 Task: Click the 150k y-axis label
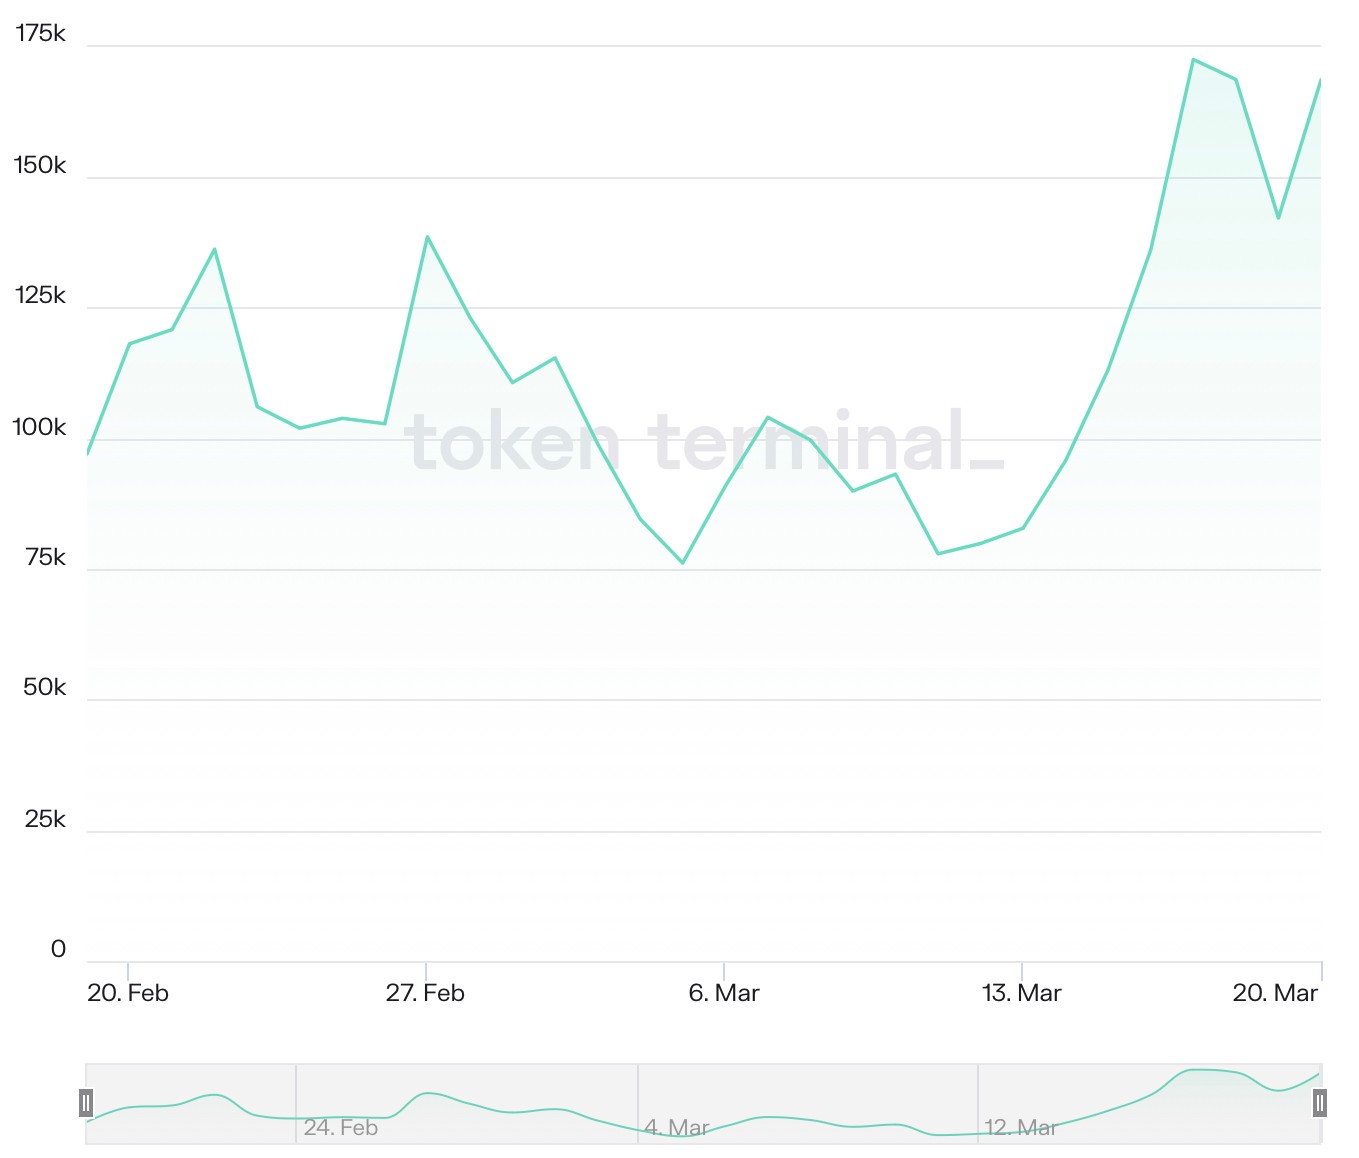tap(40, 165)
